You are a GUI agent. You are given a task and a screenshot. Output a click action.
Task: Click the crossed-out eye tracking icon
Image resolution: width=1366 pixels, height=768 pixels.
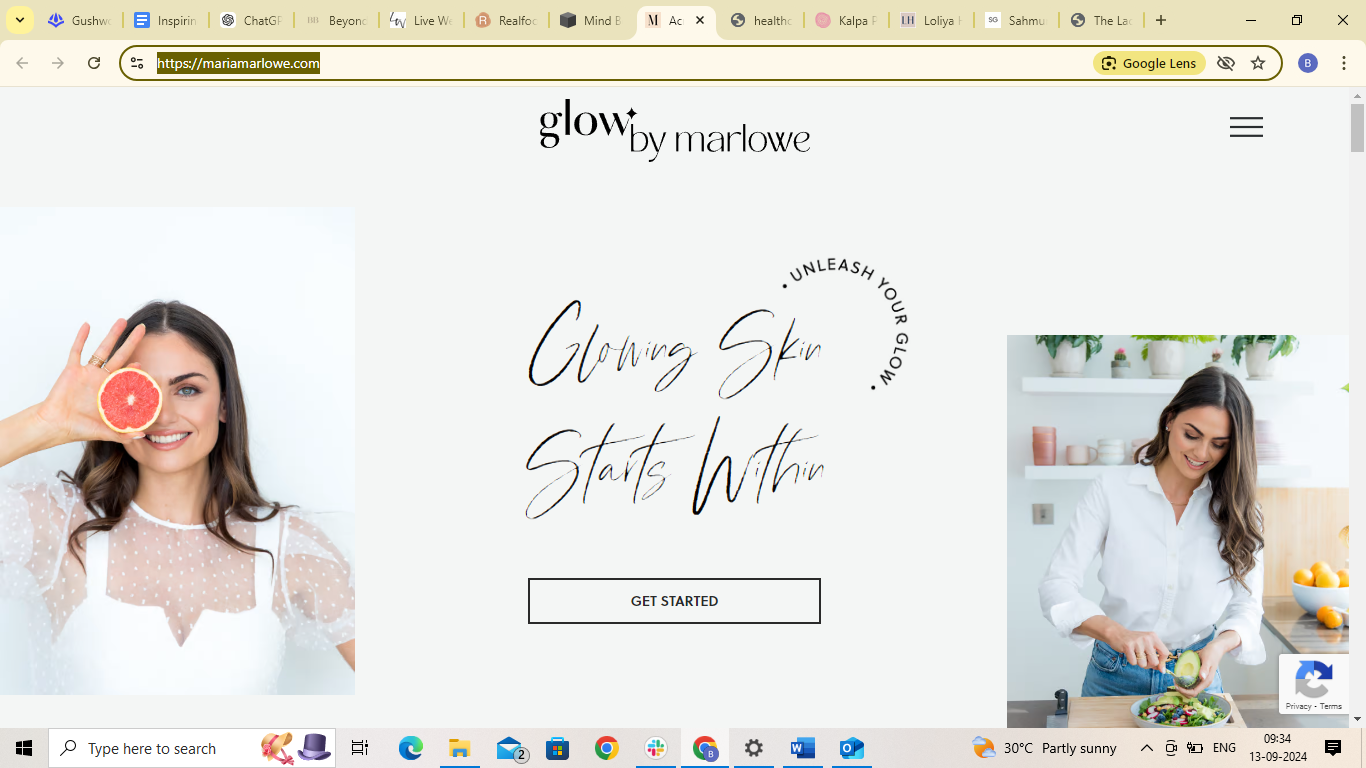(1226, 63)
